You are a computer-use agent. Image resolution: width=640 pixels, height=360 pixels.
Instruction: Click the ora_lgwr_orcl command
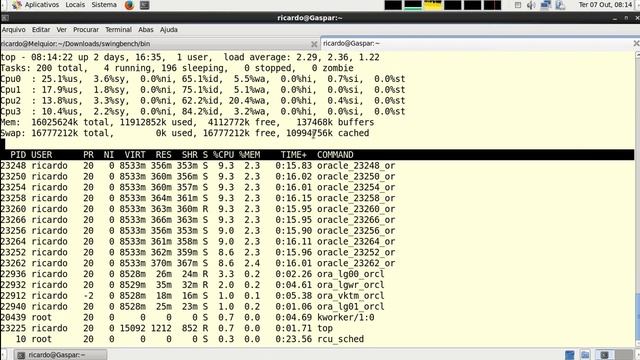(351, 285)
